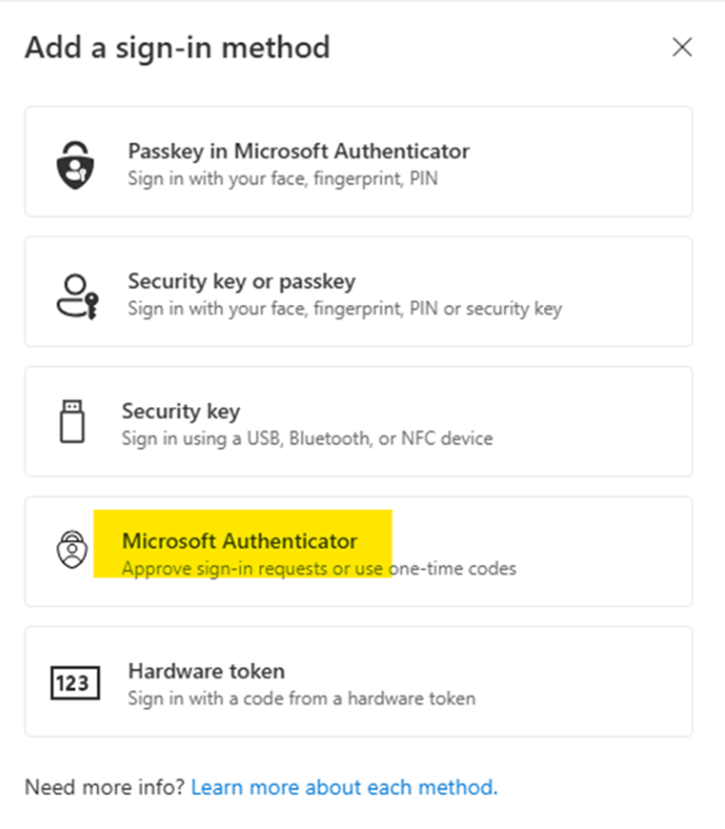This screenshot has height=829, width=725.
Task: Select Passkey in Microsoft Authenticator option
Action: [359, 161]
